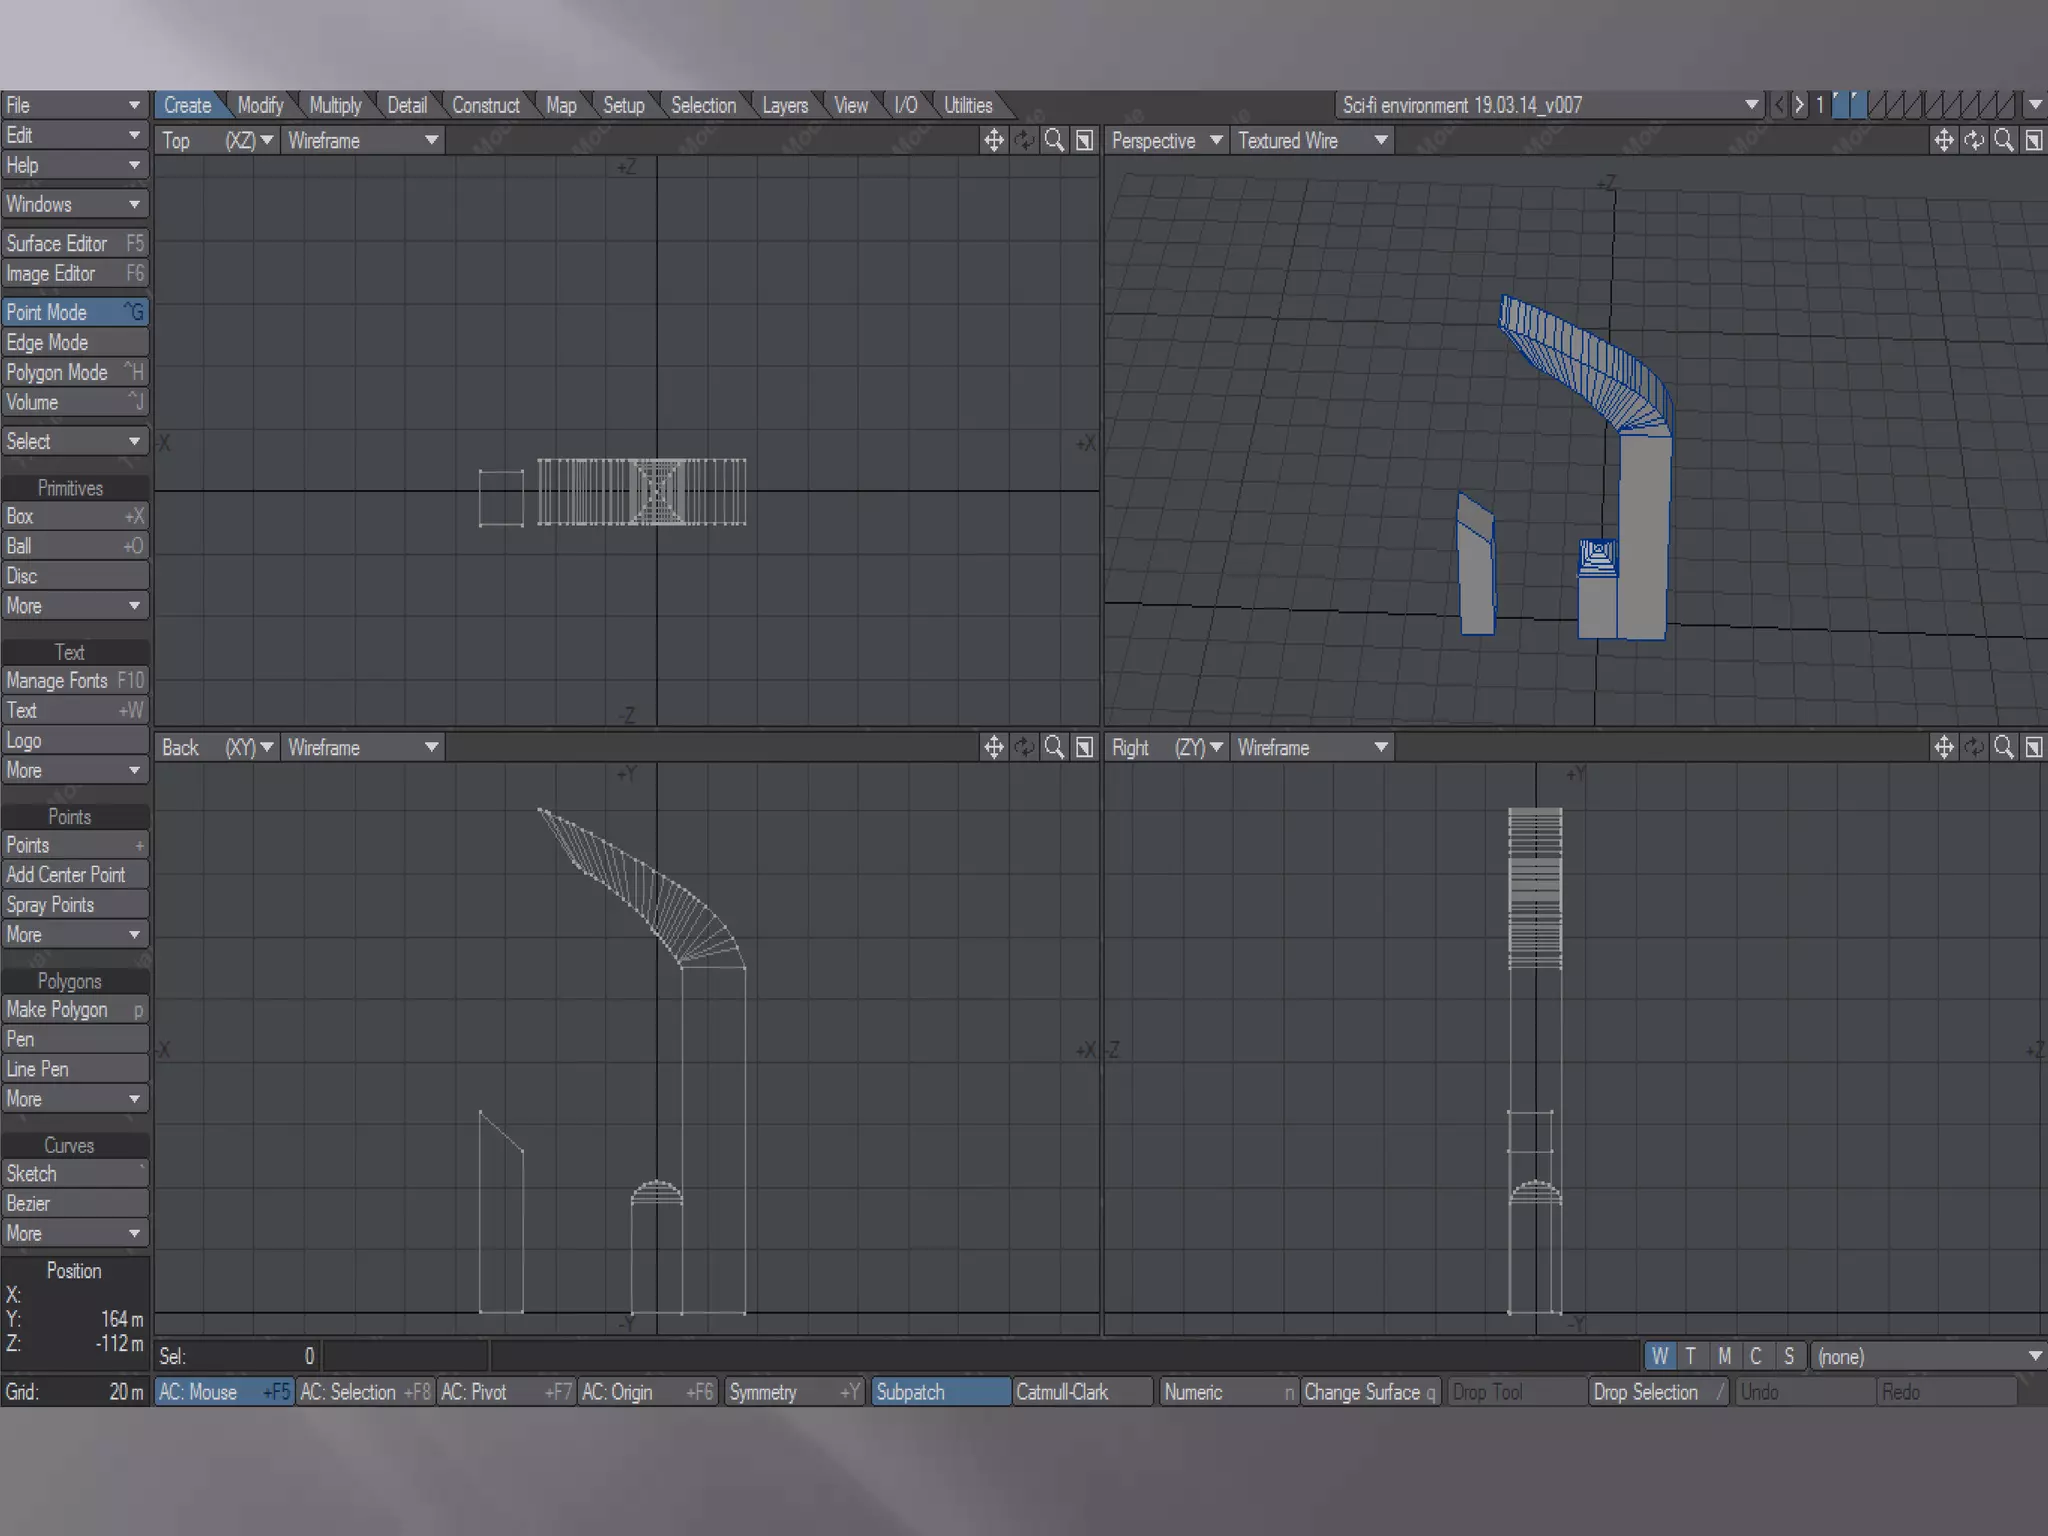Expand the Sci-fi environment object dropdown
This screenshot has height=1536, width=2048.
[1751, 105]
